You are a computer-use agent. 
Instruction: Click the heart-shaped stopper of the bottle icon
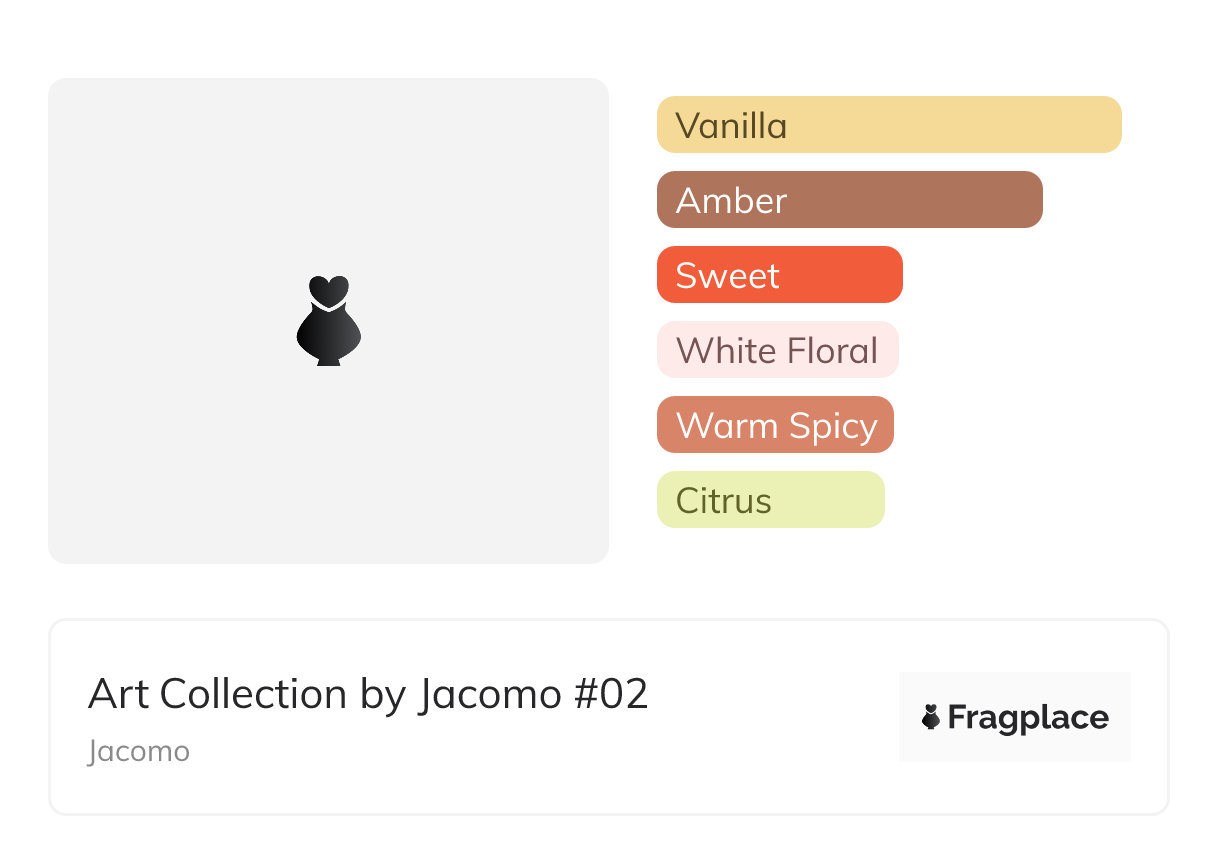329,290
